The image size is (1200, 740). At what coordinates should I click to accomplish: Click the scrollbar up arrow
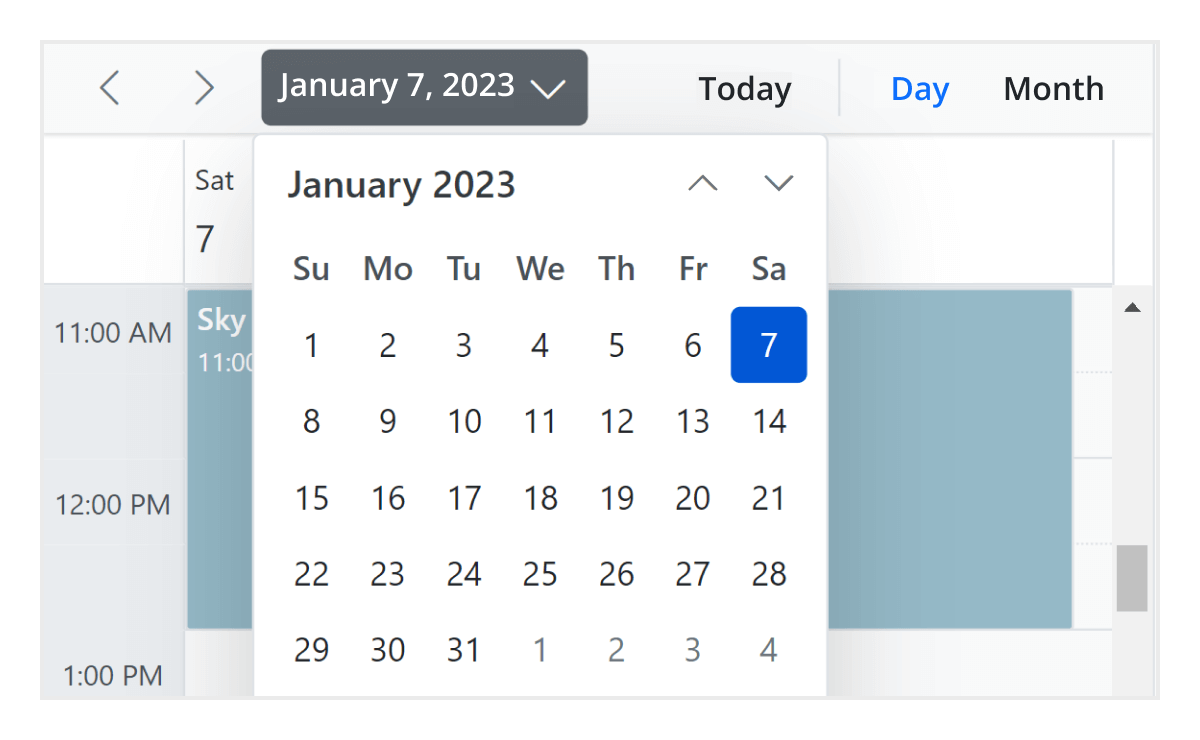[x=1132, y=306]
